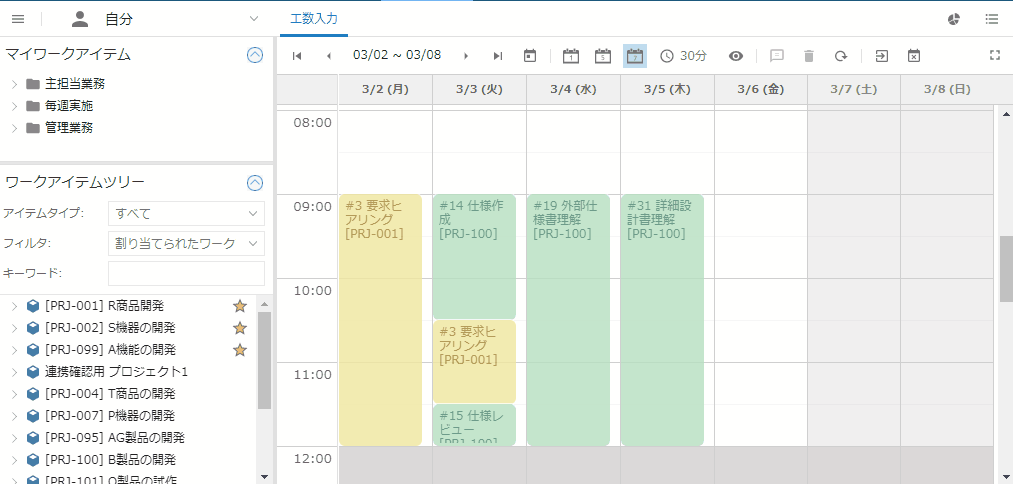
Task: Toggle the eye display options icon
Action: pyautogui.click(x=736, y=56)
